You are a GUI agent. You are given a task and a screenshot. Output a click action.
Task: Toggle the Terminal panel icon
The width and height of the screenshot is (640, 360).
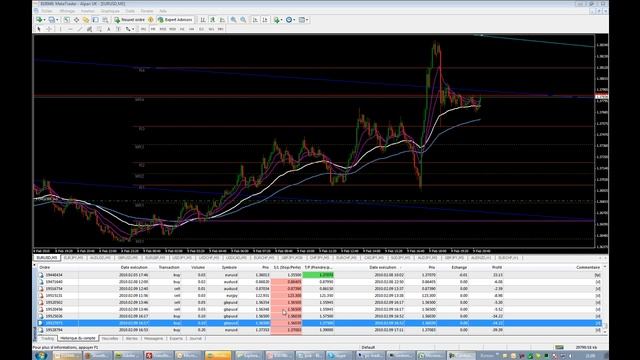click(96, 20)
